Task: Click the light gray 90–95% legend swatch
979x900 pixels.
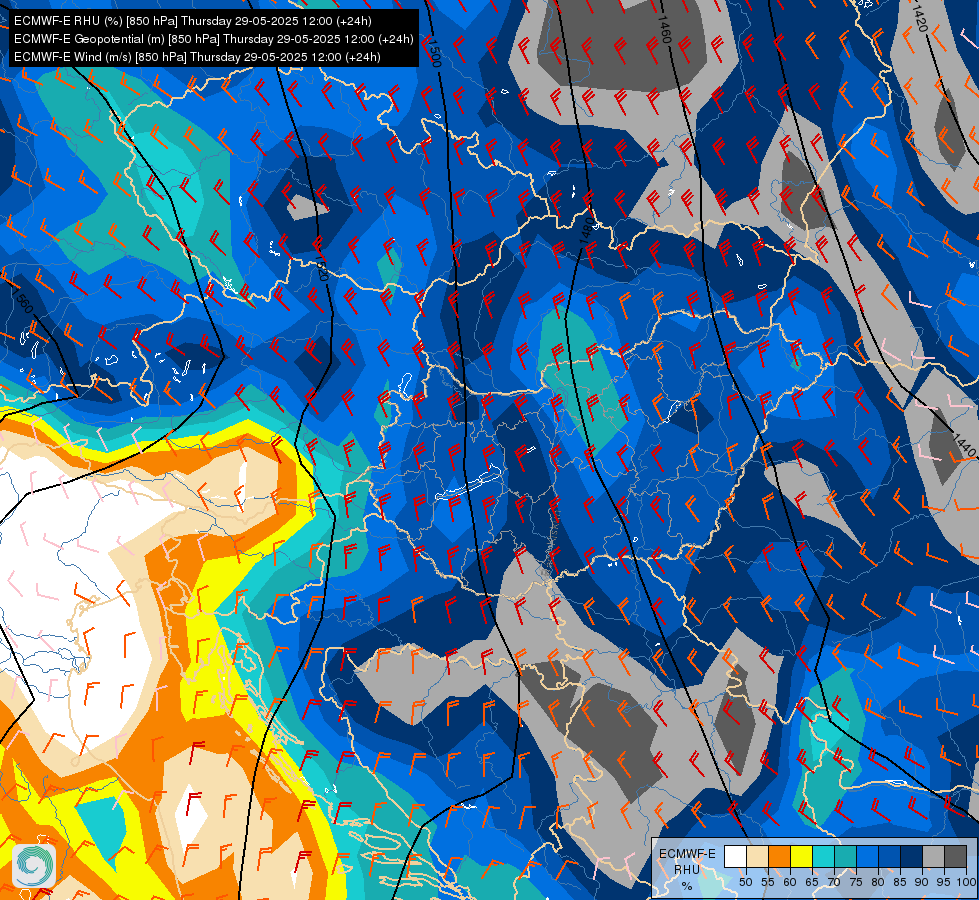Action: [x=933, y=856]
